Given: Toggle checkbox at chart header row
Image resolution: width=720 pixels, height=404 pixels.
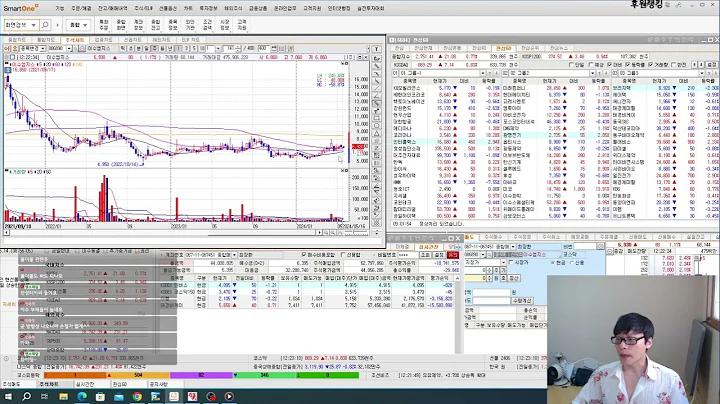Looking at the screenshot, I should [12, 57].
